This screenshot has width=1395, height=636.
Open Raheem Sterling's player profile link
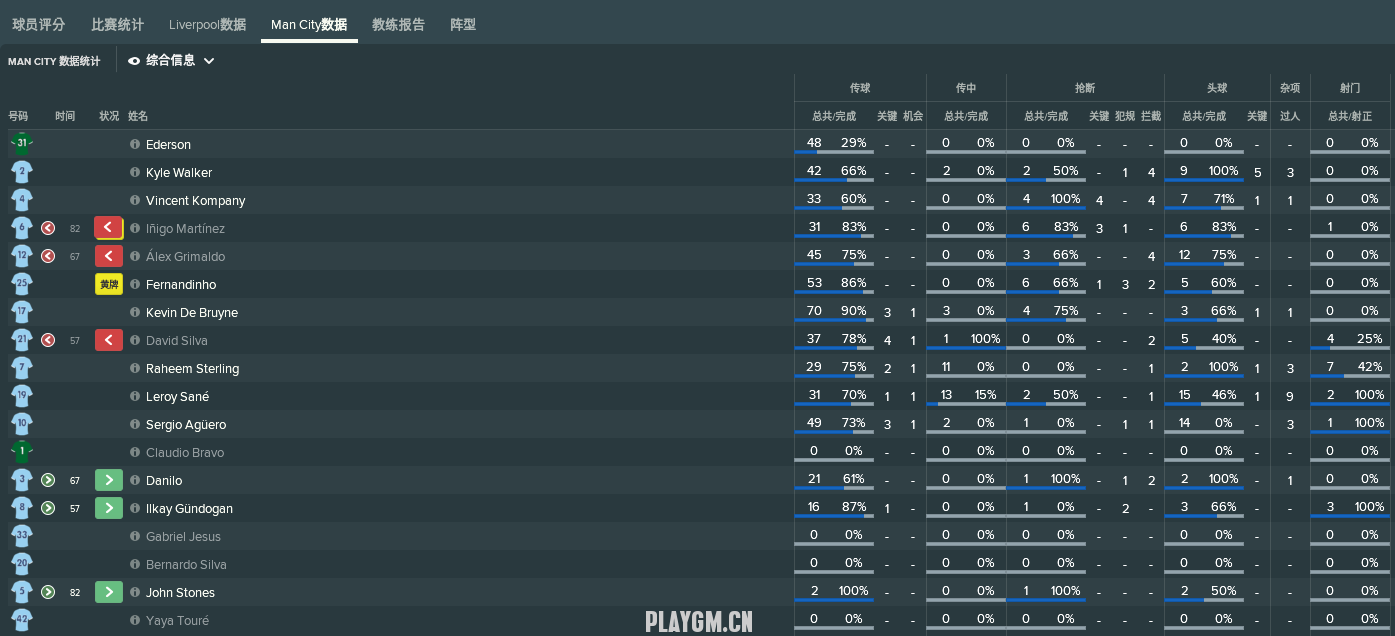[192, 369]
